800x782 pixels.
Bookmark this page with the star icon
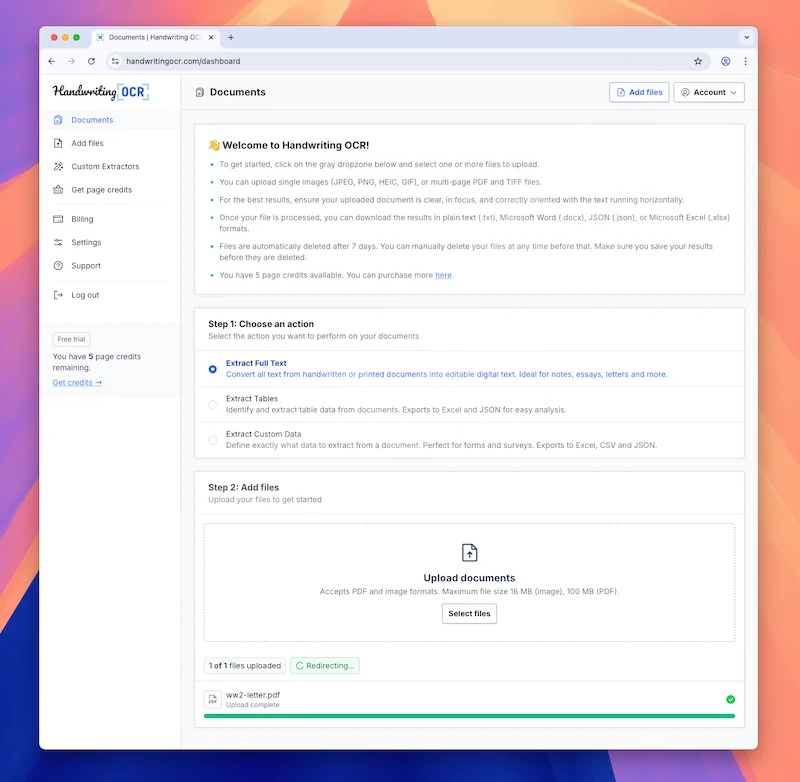click(x=698, y=61)
